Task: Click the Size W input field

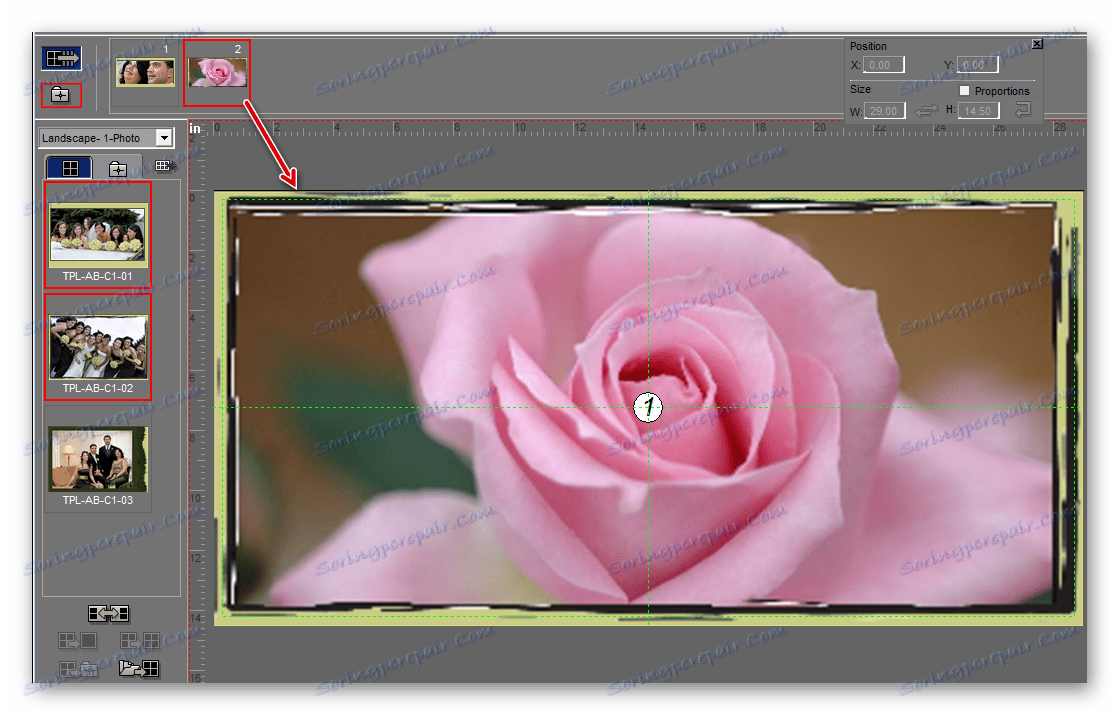Action: click(x=885, y=111)
